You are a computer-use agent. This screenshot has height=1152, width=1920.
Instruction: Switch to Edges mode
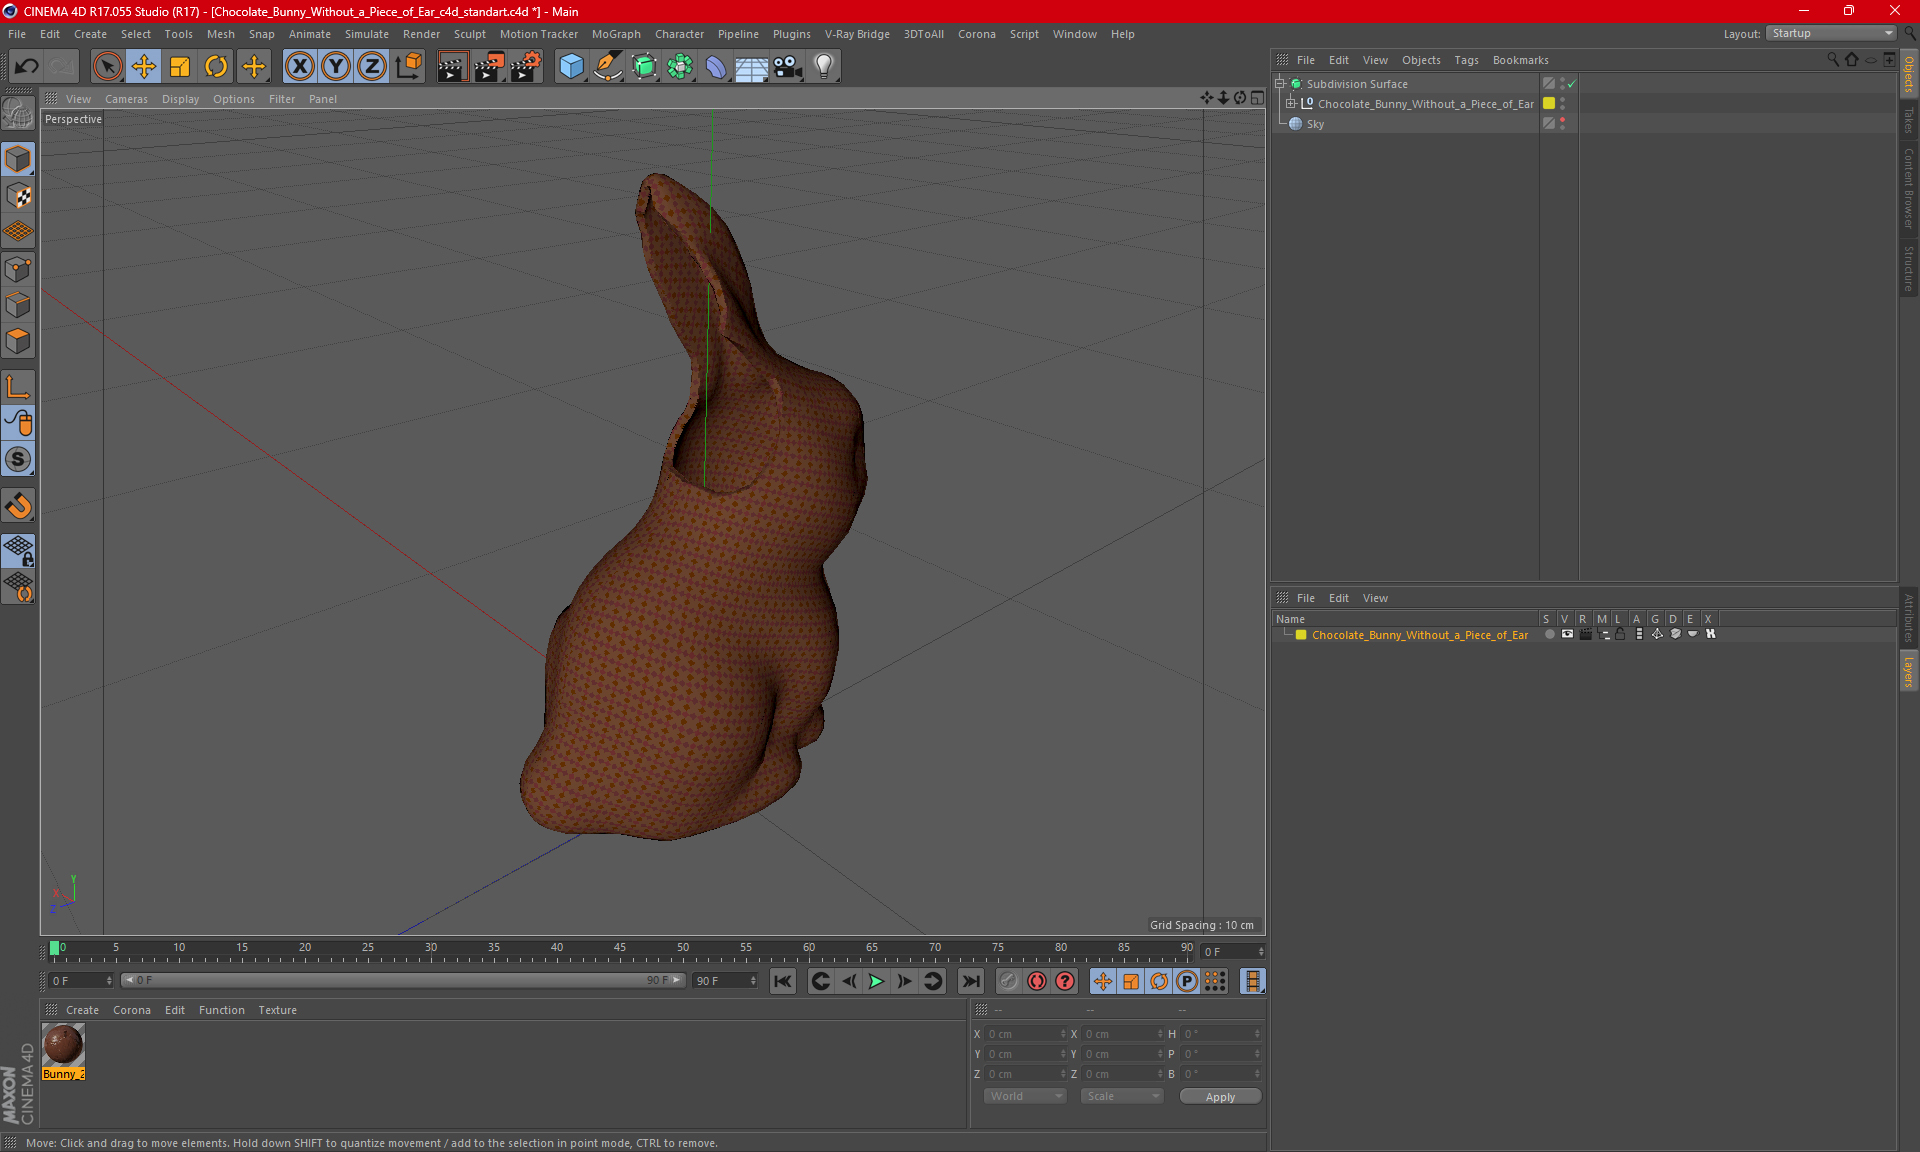pos(18,305)
